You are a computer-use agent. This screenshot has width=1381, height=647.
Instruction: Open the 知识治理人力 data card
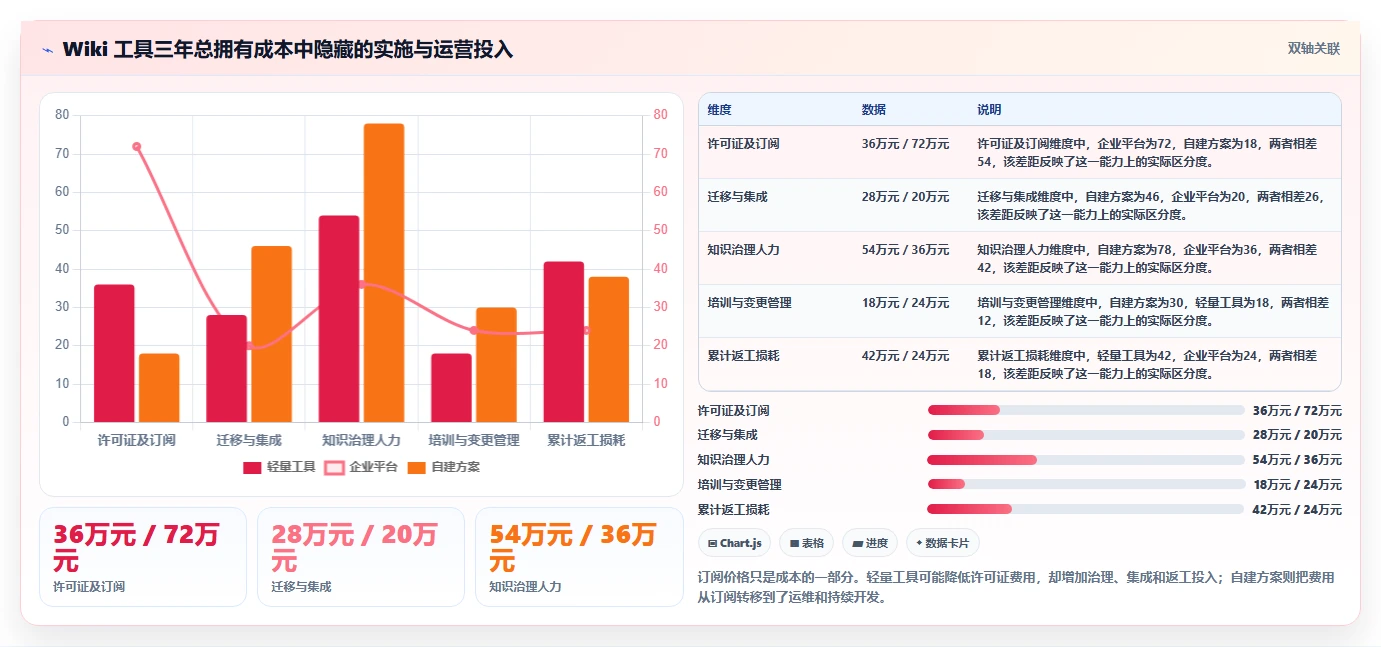coord(579,557)
